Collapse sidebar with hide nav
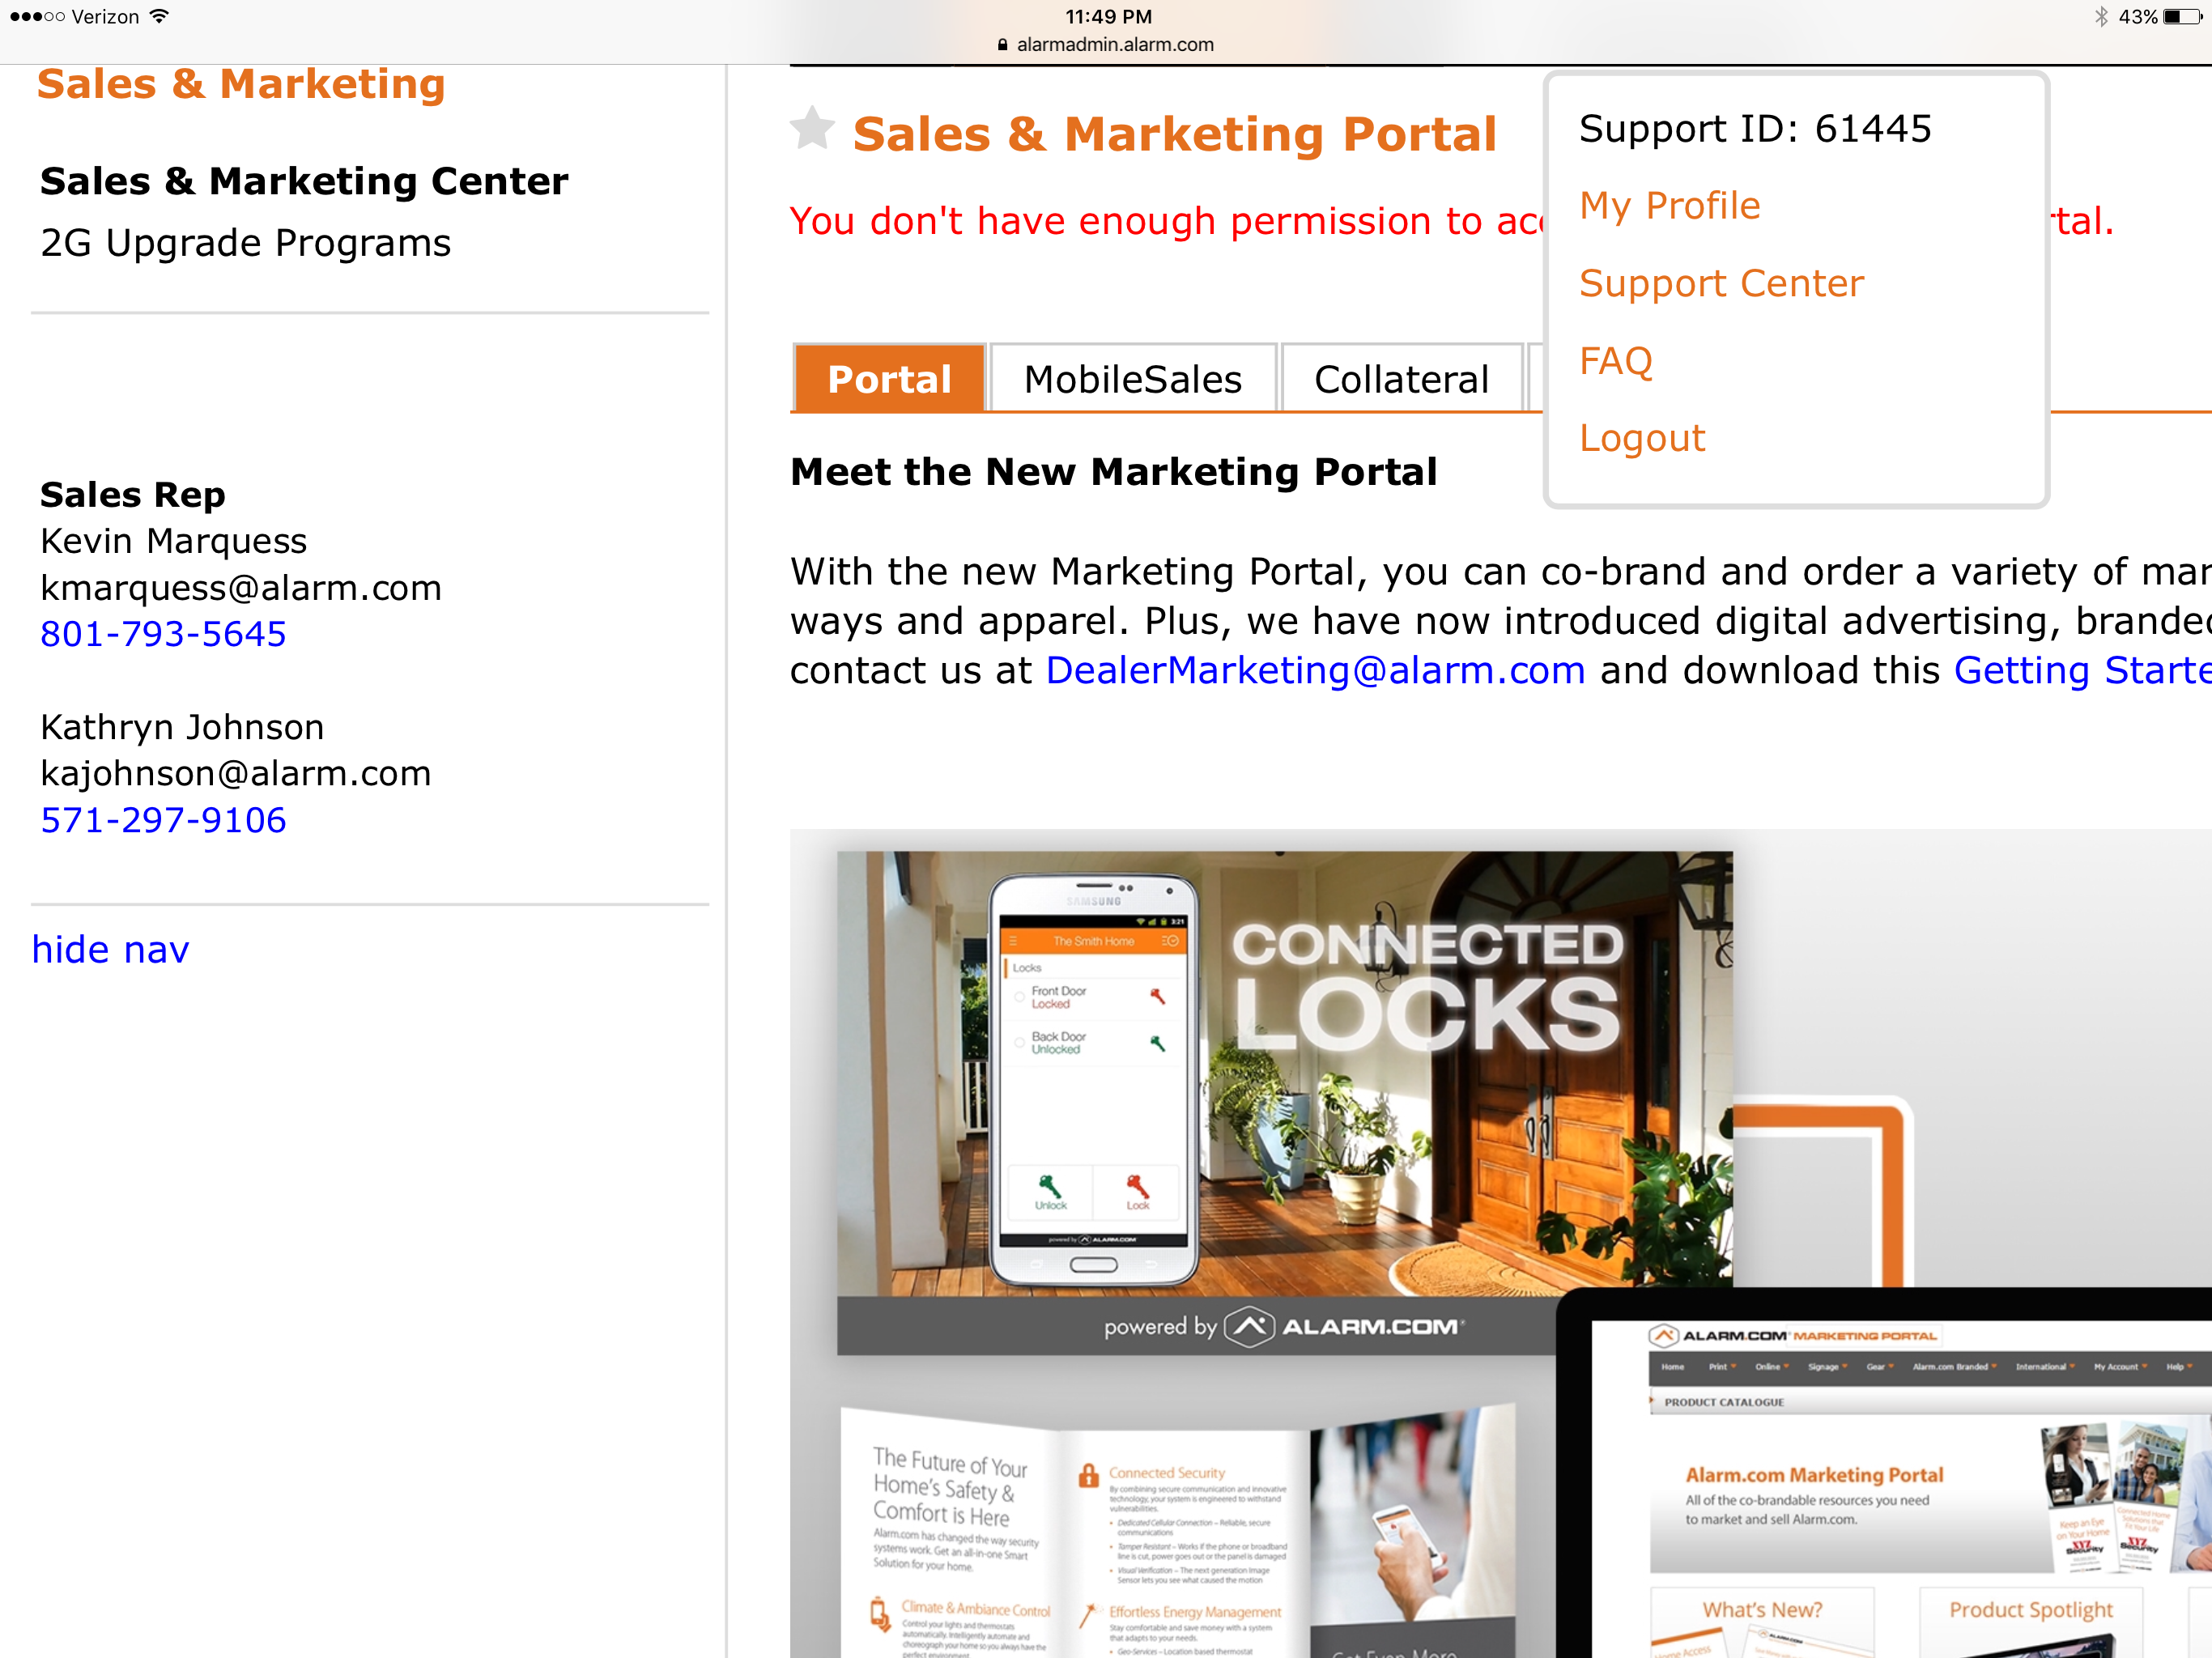 click(110, 950)
